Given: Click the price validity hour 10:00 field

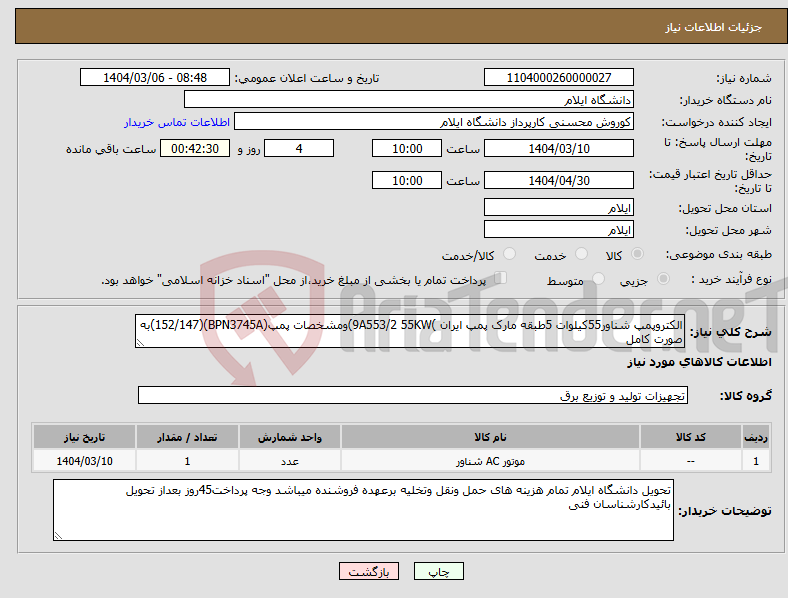Looking at the screenshot, I should [407, 180].
